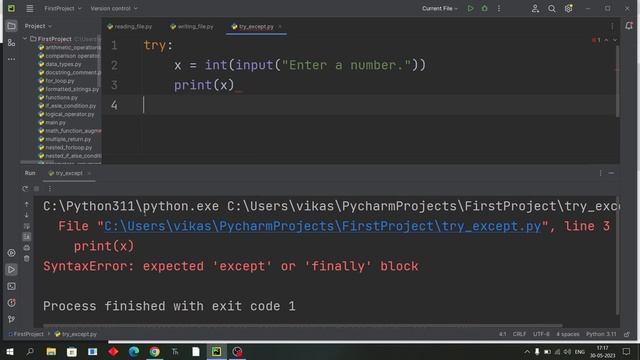Image resolution: width=640 pixels, height=360 pixels.
Task: Open Google Chrome from the taskbar
Action: point(154,351)
